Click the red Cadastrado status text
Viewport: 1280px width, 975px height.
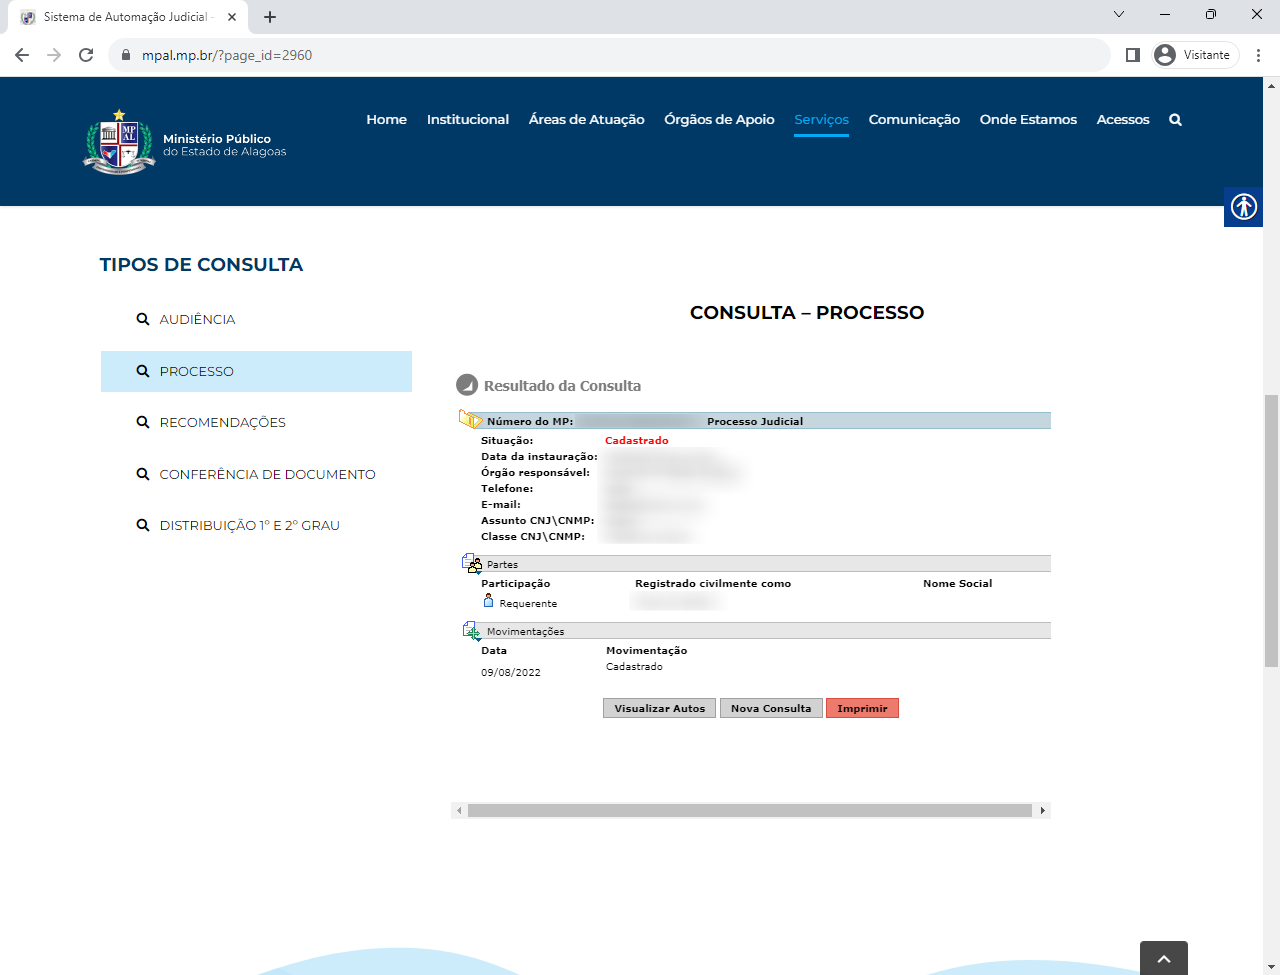pos(636,440)
